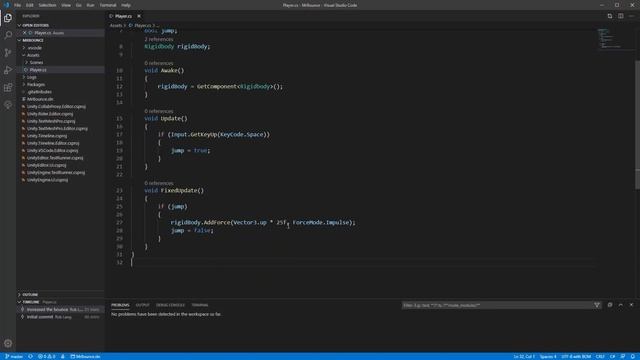Select Player.cs in the Assets folder tree
The height and width of the screenshot is (360, 640).
60,70
